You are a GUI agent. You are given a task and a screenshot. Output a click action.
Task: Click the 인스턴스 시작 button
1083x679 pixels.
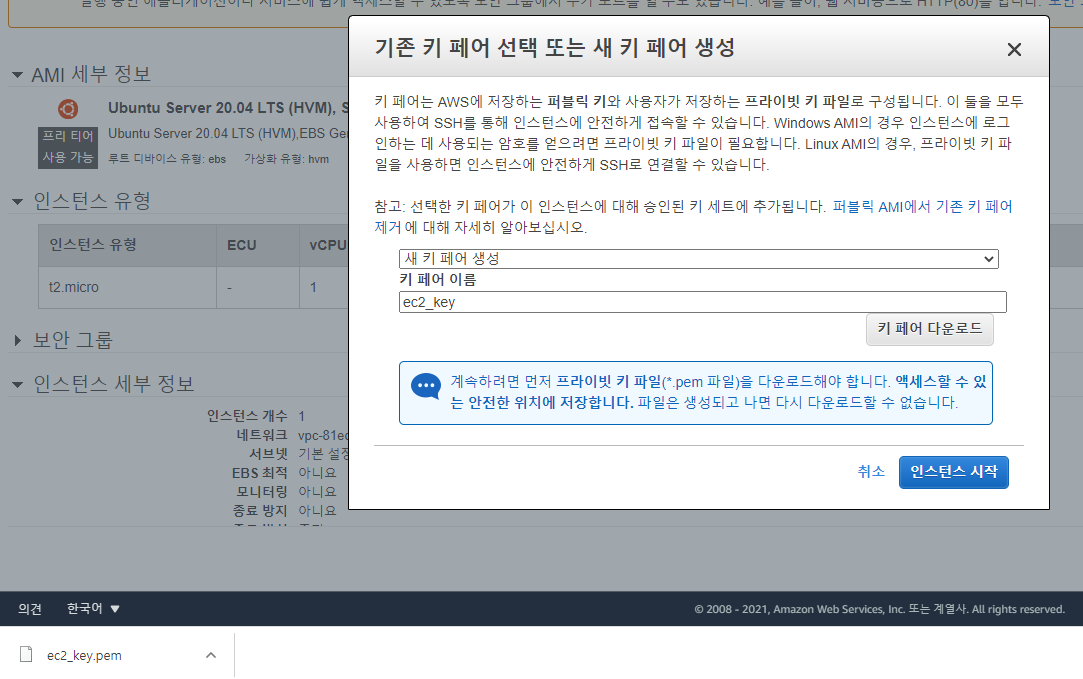pos(953,472)
